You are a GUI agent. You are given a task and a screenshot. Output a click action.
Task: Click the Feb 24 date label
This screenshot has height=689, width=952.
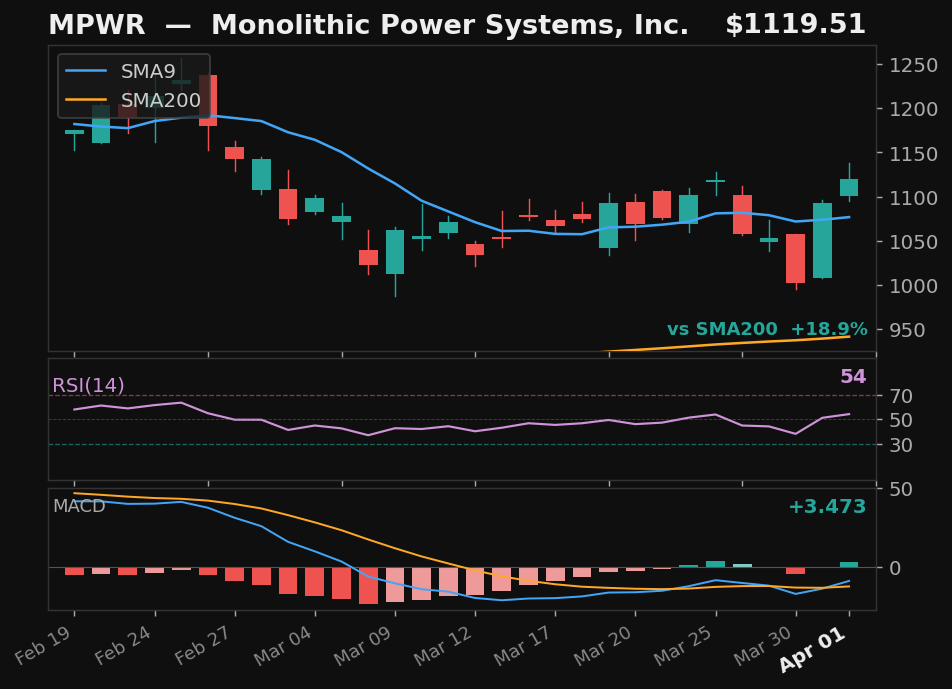(123, 645)
